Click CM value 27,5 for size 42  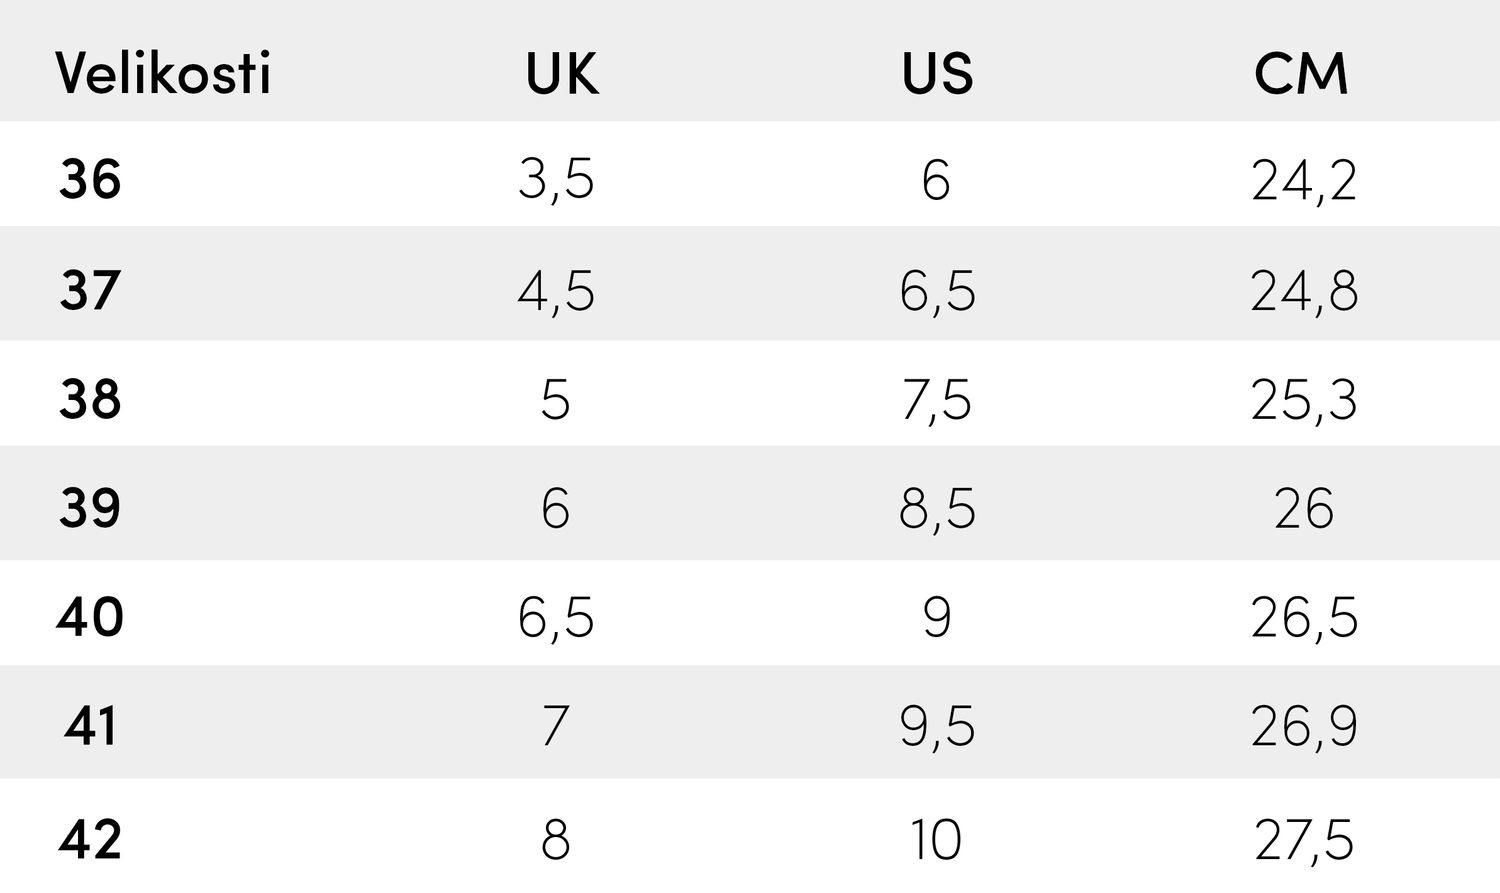pyautogui.click(x=1304, y=839)
